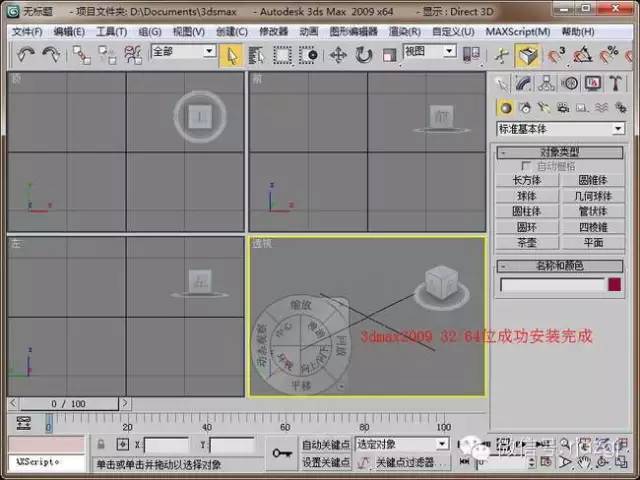Click the 长方体 box button

click(x=526, y=181)
